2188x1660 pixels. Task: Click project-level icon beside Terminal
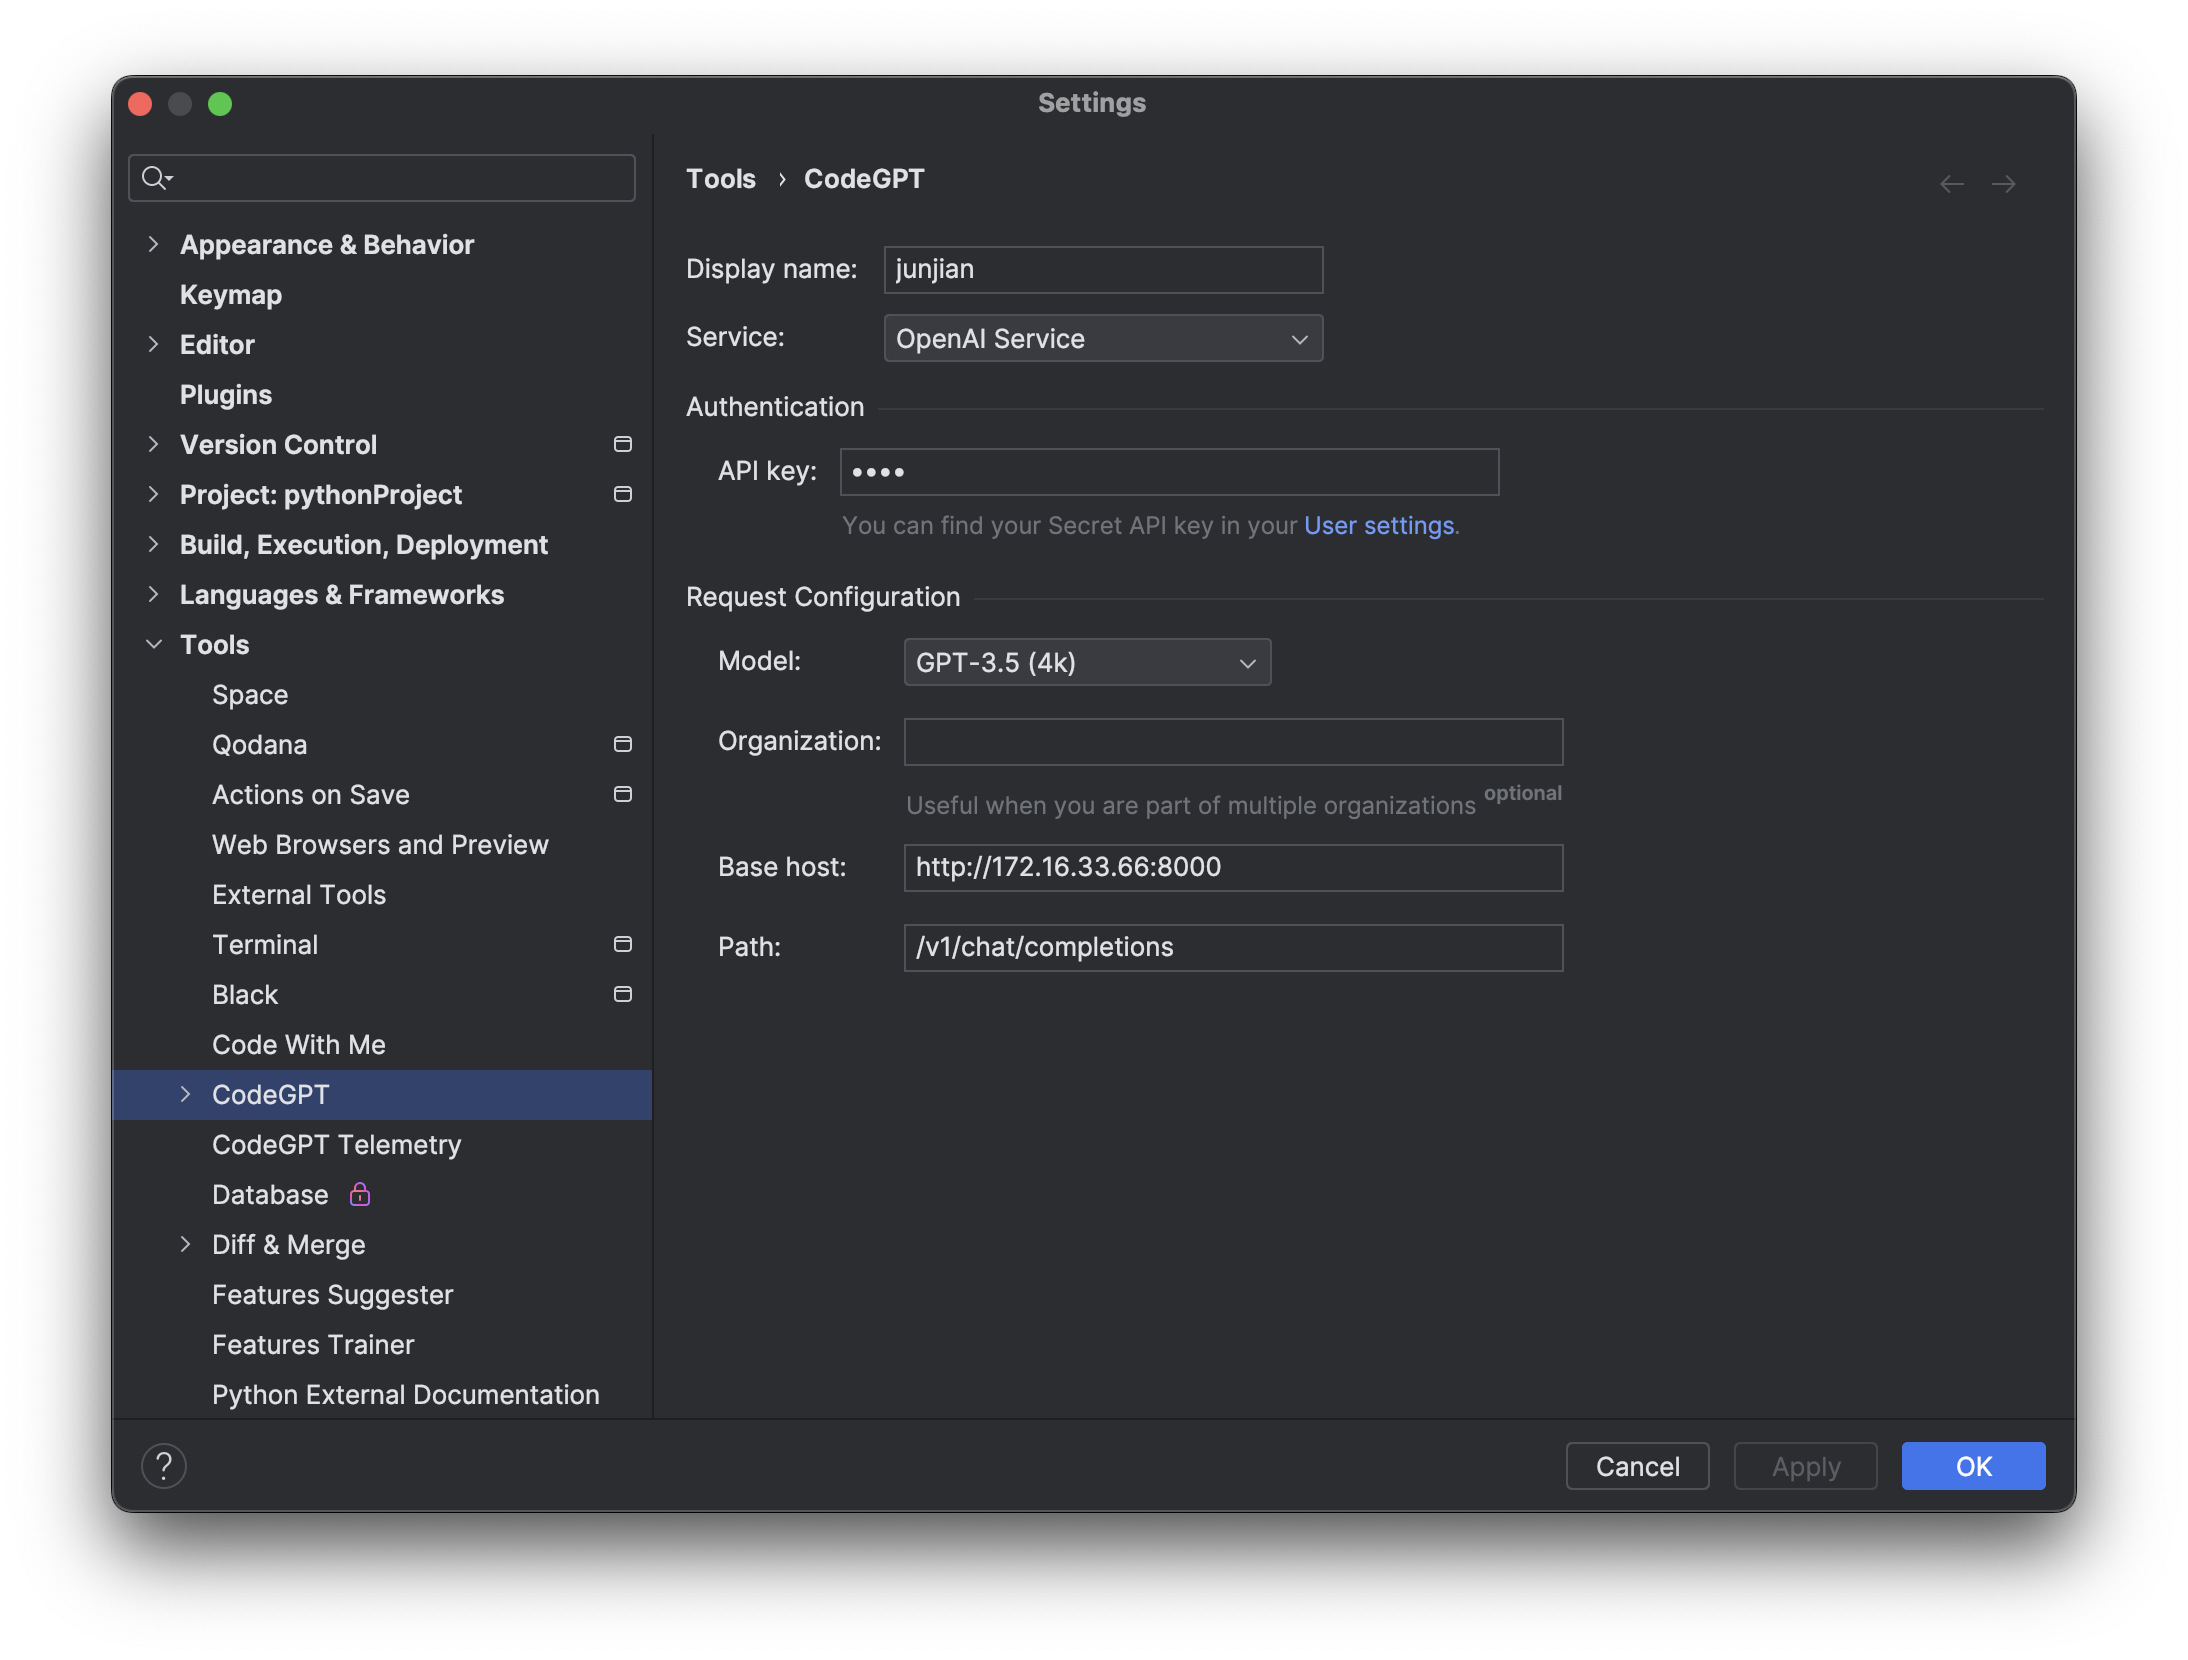coord(622,944)
